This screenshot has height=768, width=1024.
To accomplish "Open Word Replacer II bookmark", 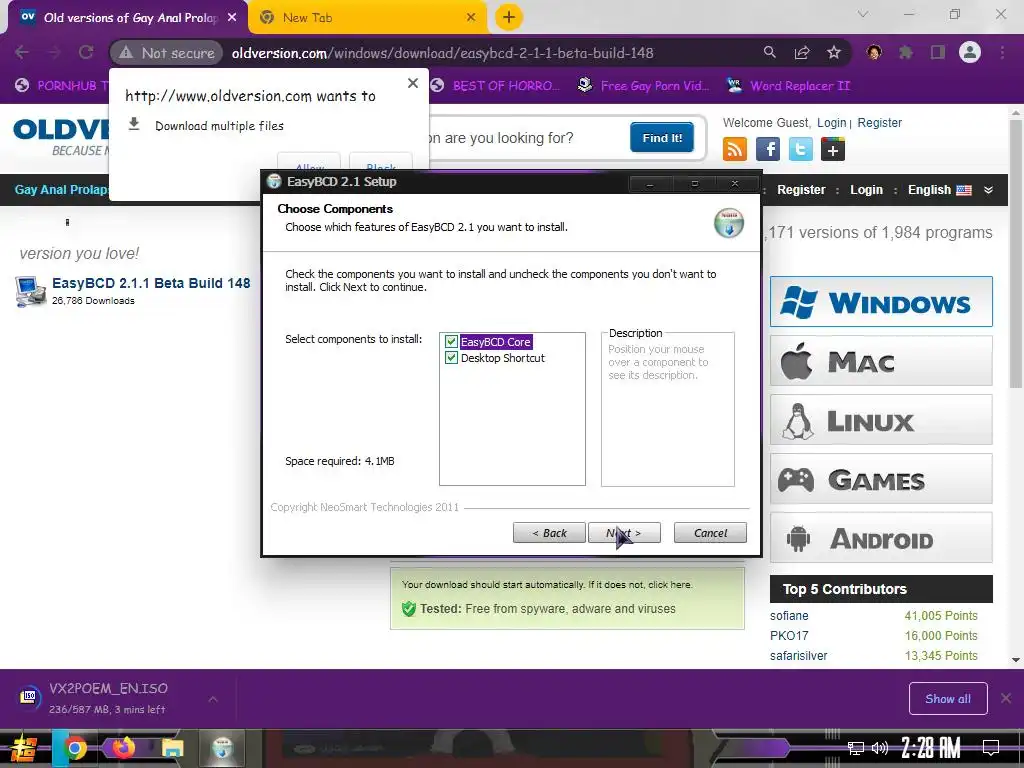I will coord(788,86).
